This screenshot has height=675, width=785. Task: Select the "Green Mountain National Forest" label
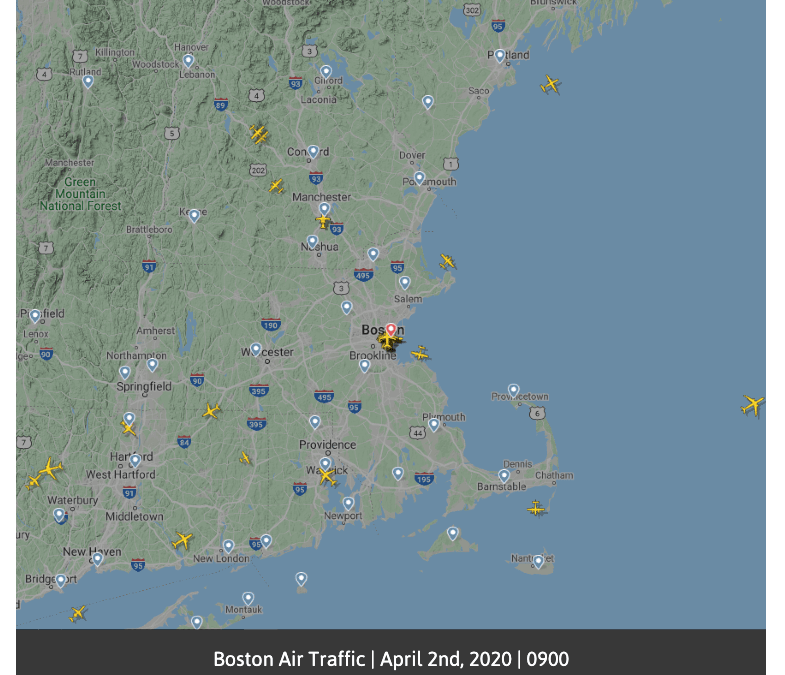(x=81, y=194)
